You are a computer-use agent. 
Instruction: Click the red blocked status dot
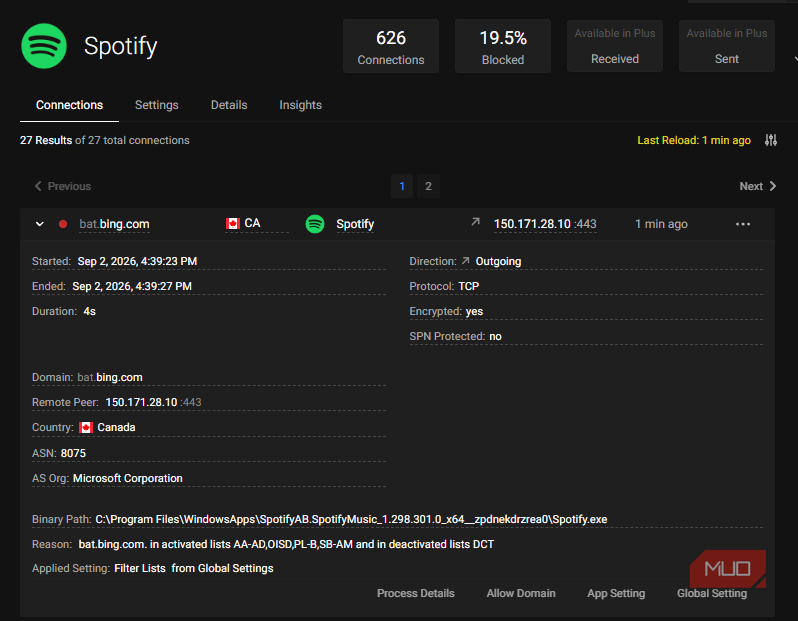(x=63, y=224)
